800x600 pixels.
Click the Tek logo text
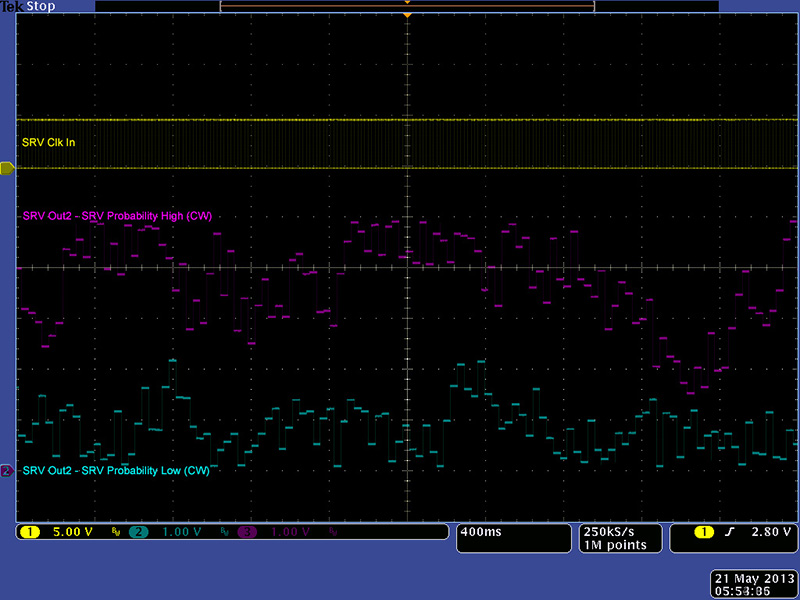click(13, 6)
